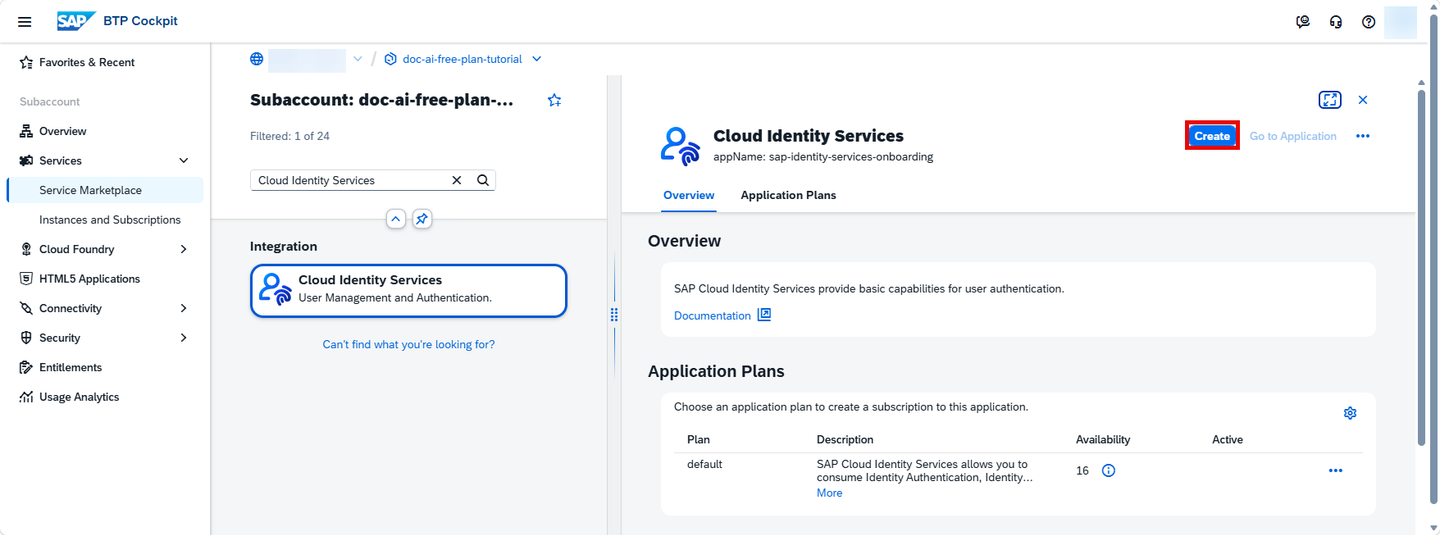Collapse the Services section chevron
Image resolution: width=1440 pixels, height=535 pixels.
pos(183,161)
